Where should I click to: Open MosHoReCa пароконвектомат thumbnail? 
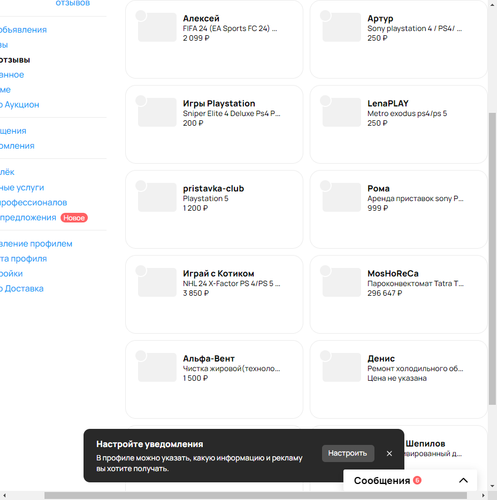point(342,282)
